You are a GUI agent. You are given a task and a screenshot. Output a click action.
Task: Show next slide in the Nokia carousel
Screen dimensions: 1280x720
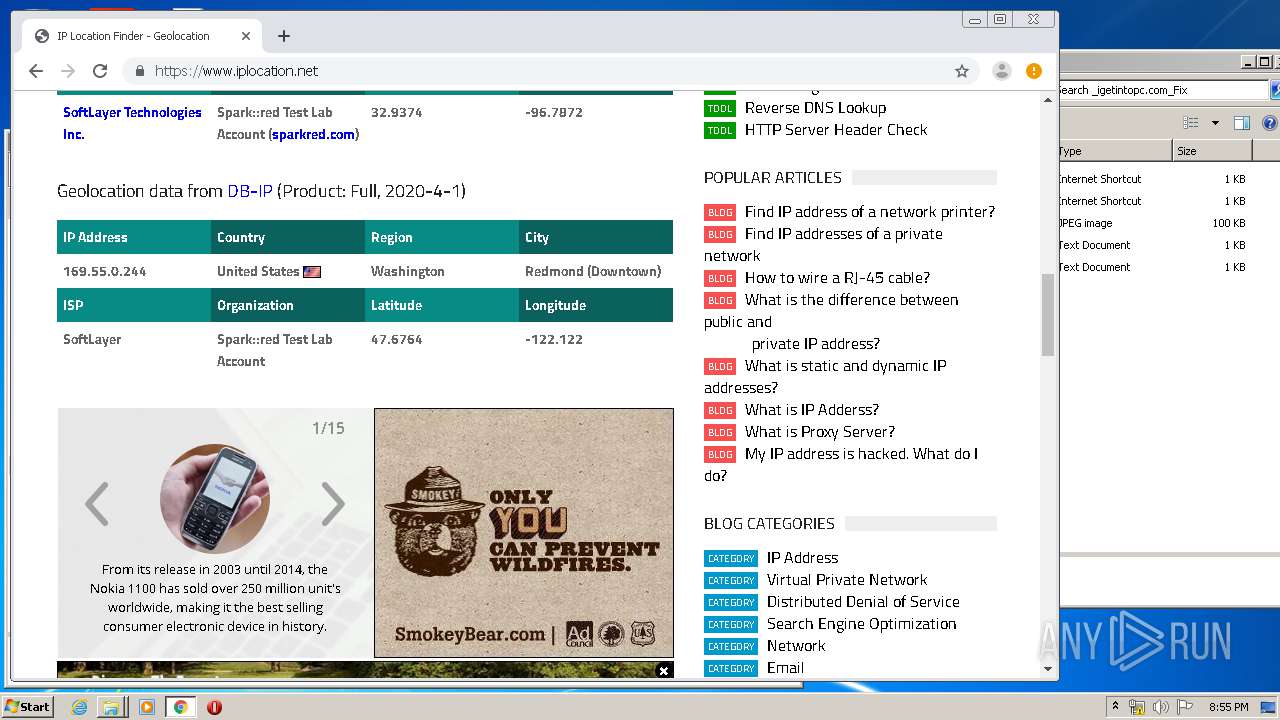(333, 504)
